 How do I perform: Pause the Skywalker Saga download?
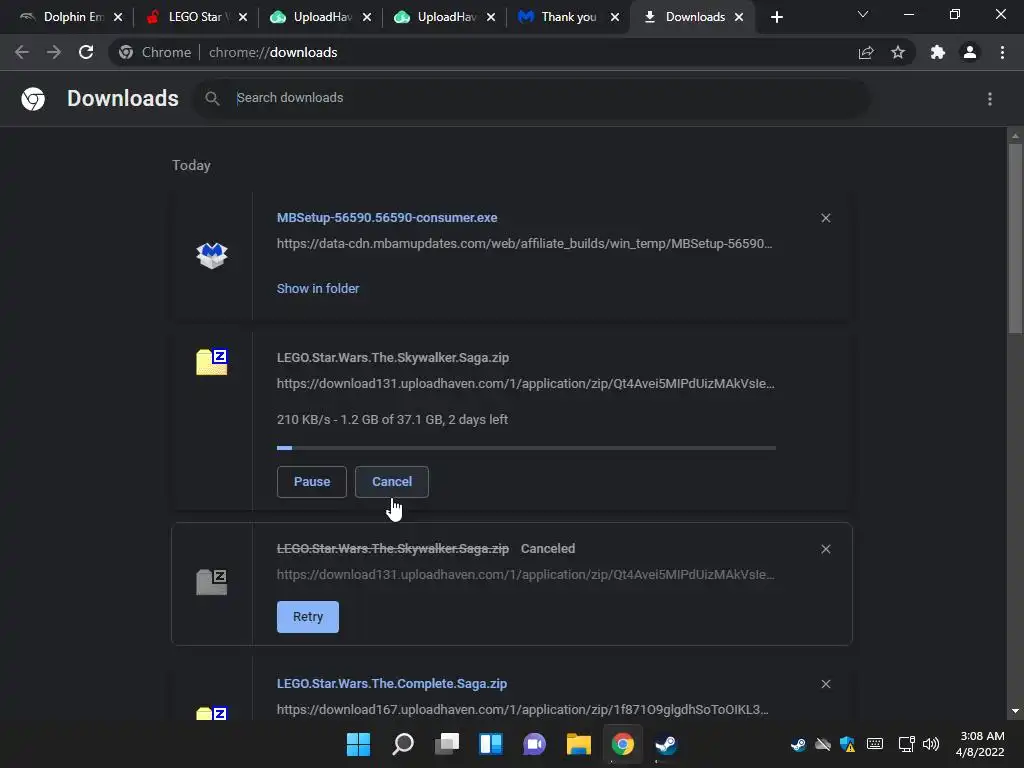312,482
